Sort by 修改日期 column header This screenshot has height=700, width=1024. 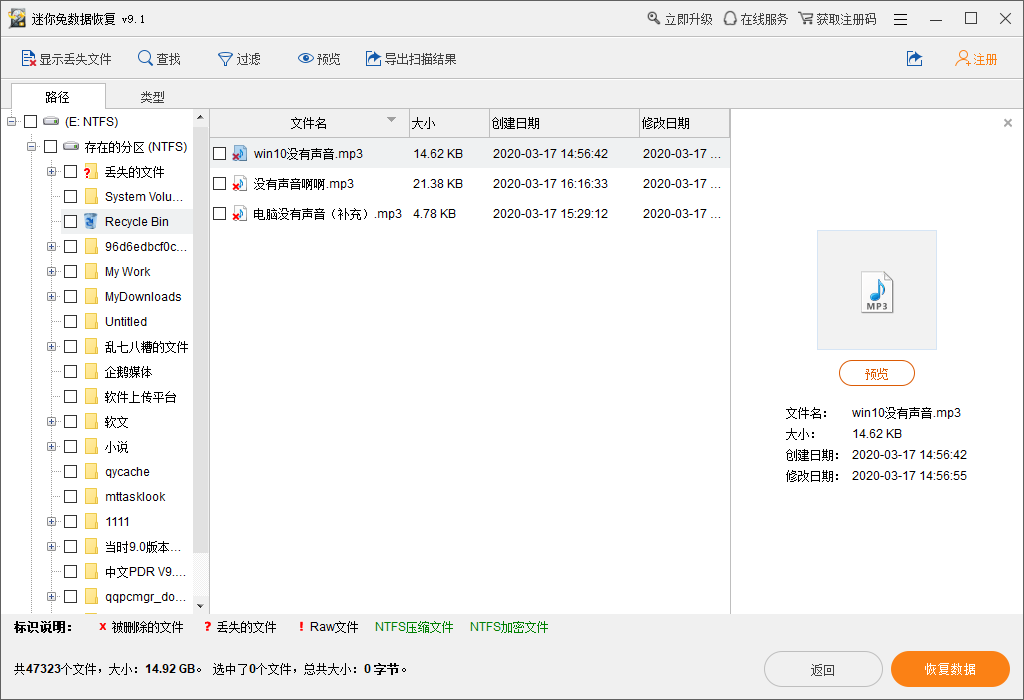click(684, 123)
